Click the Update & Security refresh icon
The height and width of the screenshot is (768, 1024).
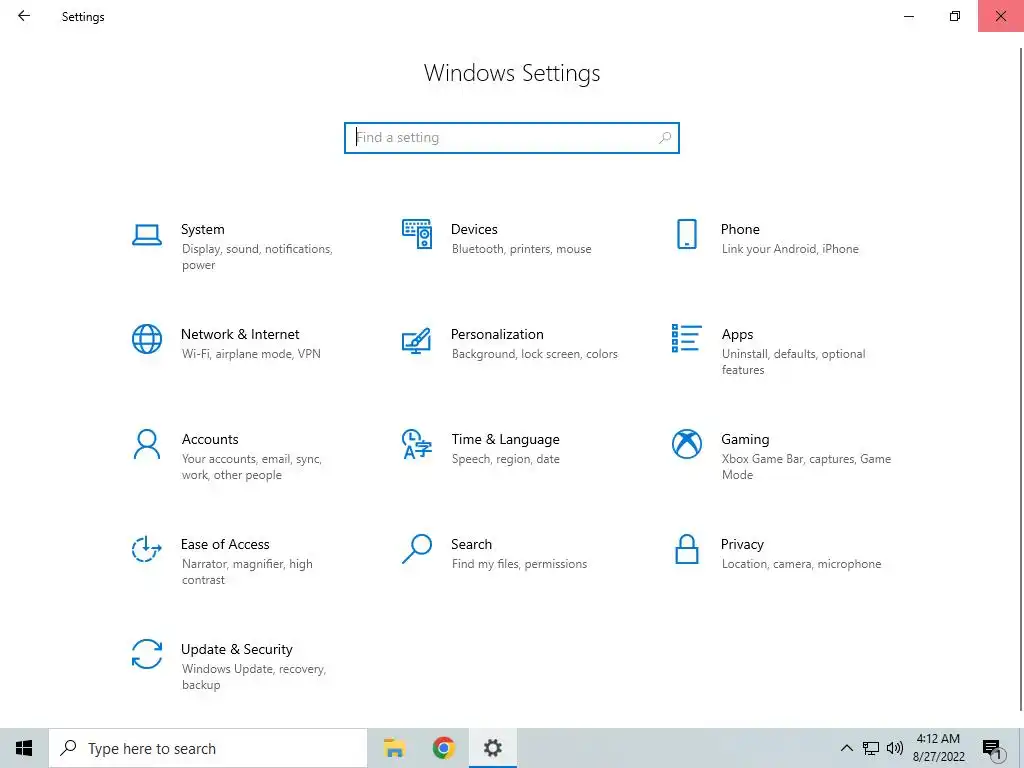point(147,654)
